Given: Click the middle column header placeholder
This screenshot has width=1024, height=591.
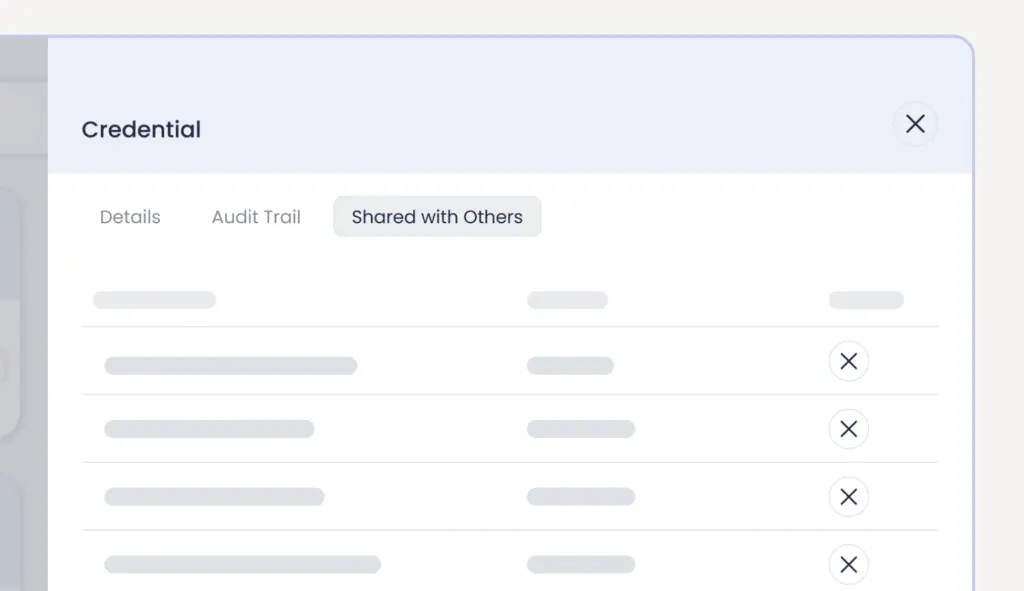Looking at the screenshot, I should 567,300.
